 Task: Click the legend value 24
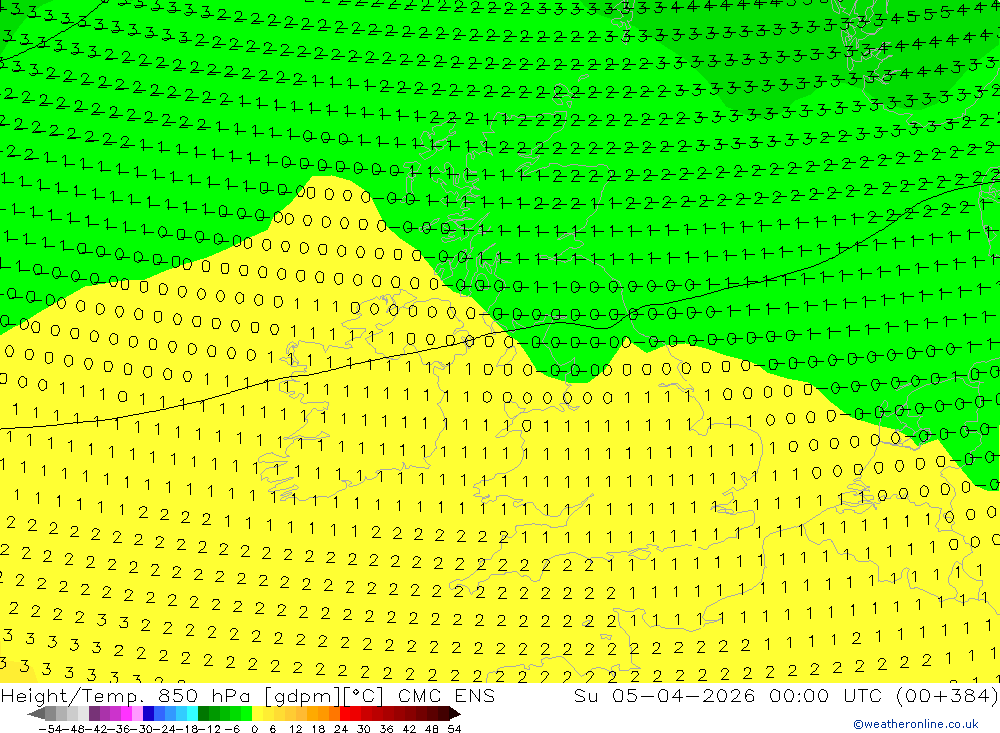(341, 729)
